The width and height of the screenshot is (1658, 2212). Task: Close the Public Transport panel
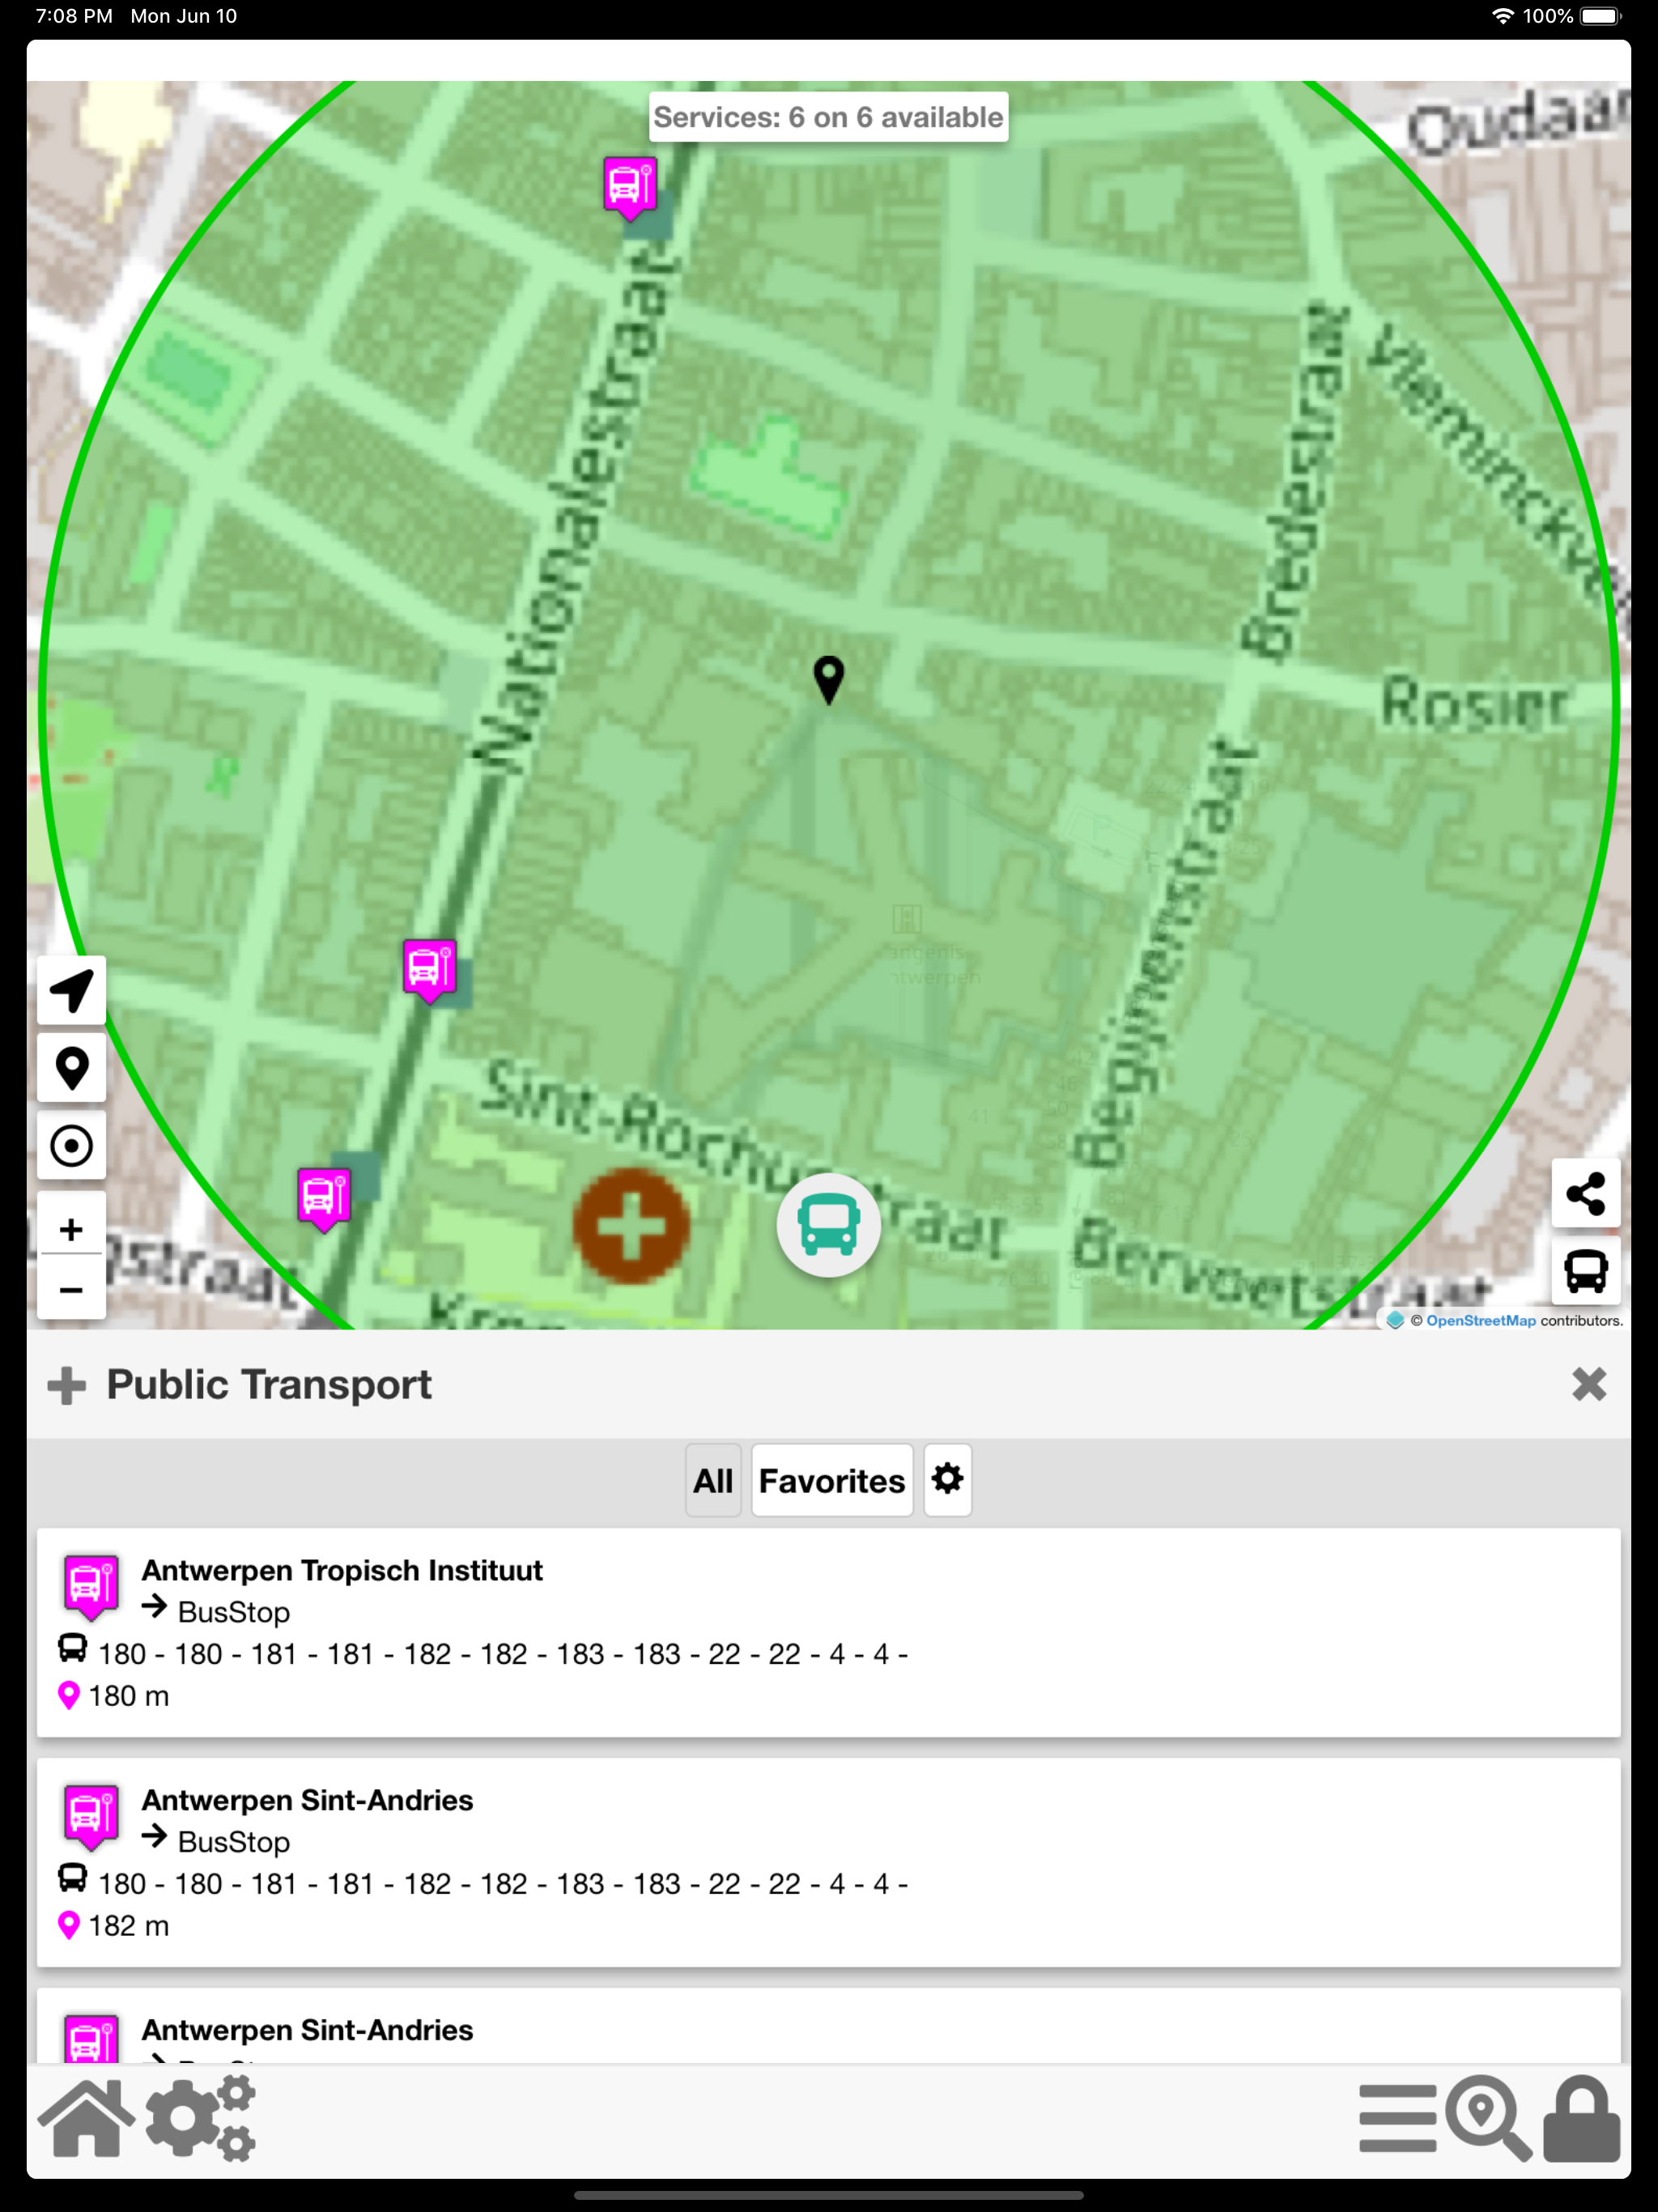point(1588,1384)
